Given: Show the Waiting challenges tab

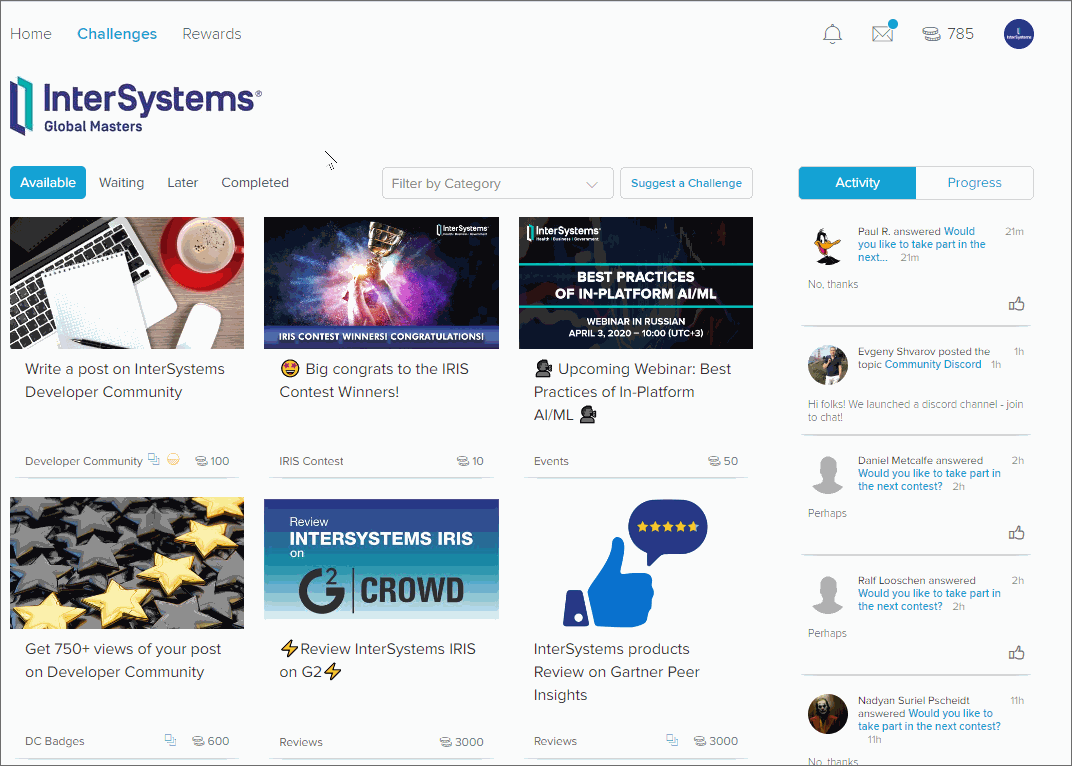Looking at the screenshot, I should (121, 183).
